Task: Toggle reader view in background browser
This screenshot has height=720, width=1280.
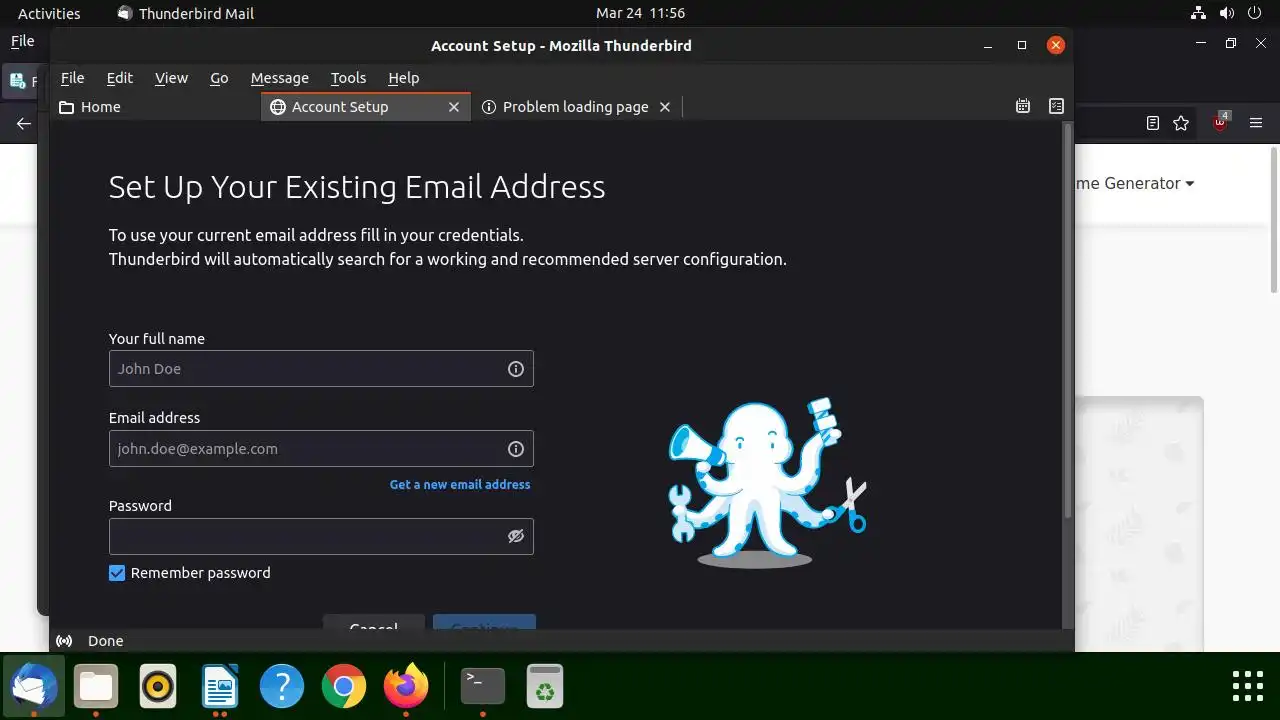Action: (x=1153, y=123)
